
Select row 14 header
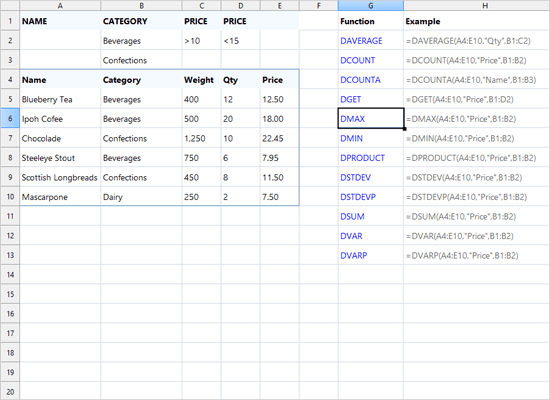coord(10,274)
